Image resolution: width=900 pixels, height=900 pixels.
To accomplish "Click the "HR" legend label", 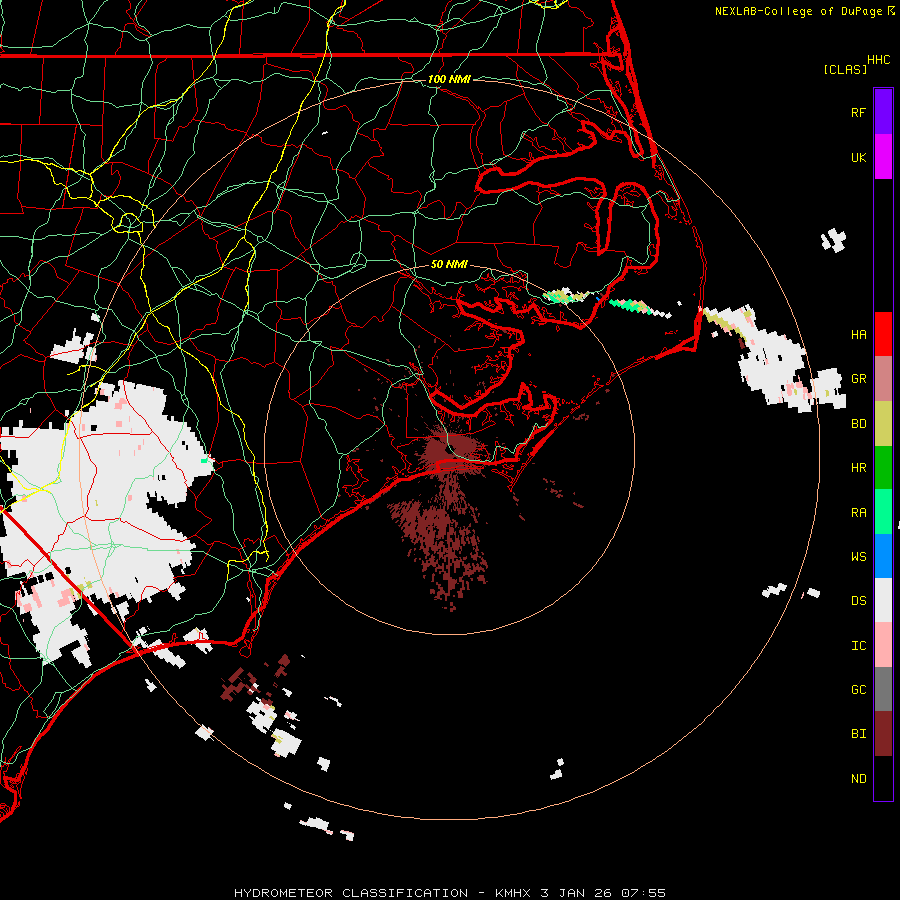I will click(x=858, y=468).
